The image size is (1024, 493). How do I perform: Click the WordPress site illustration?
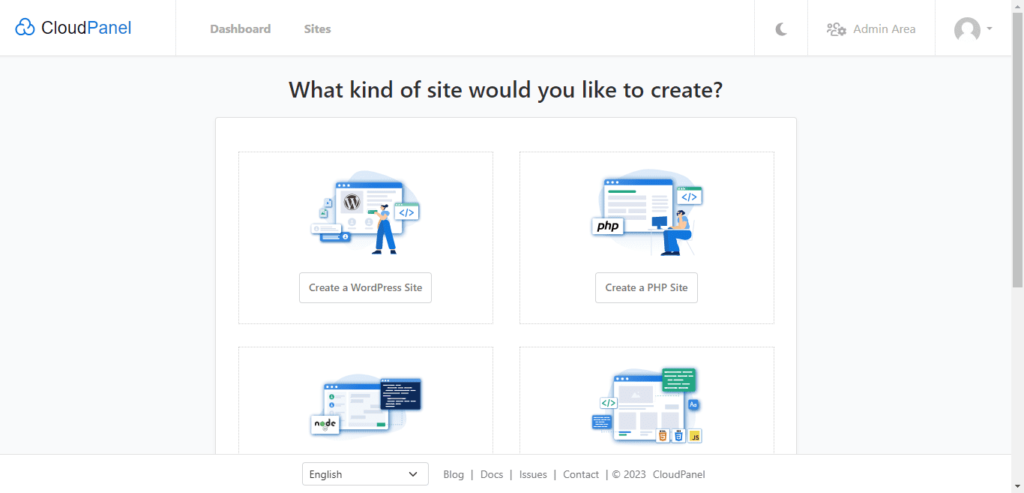pos(365,212)
